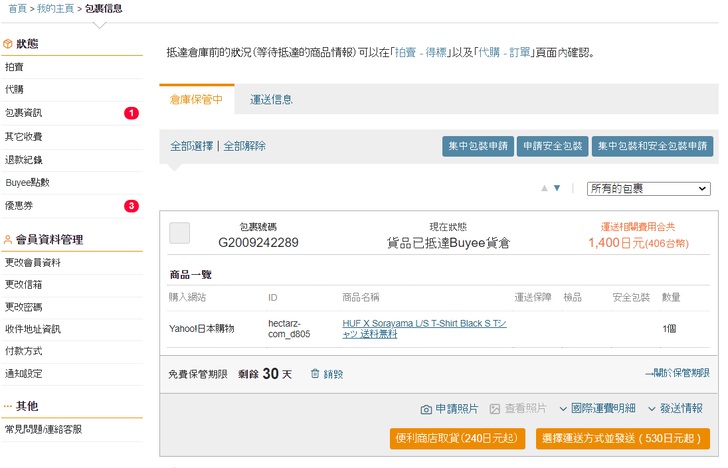The width and height of the screenshot is (728, 468).
Task: Click the ascending sort up arrow
Action: click(x=544, y=188)
